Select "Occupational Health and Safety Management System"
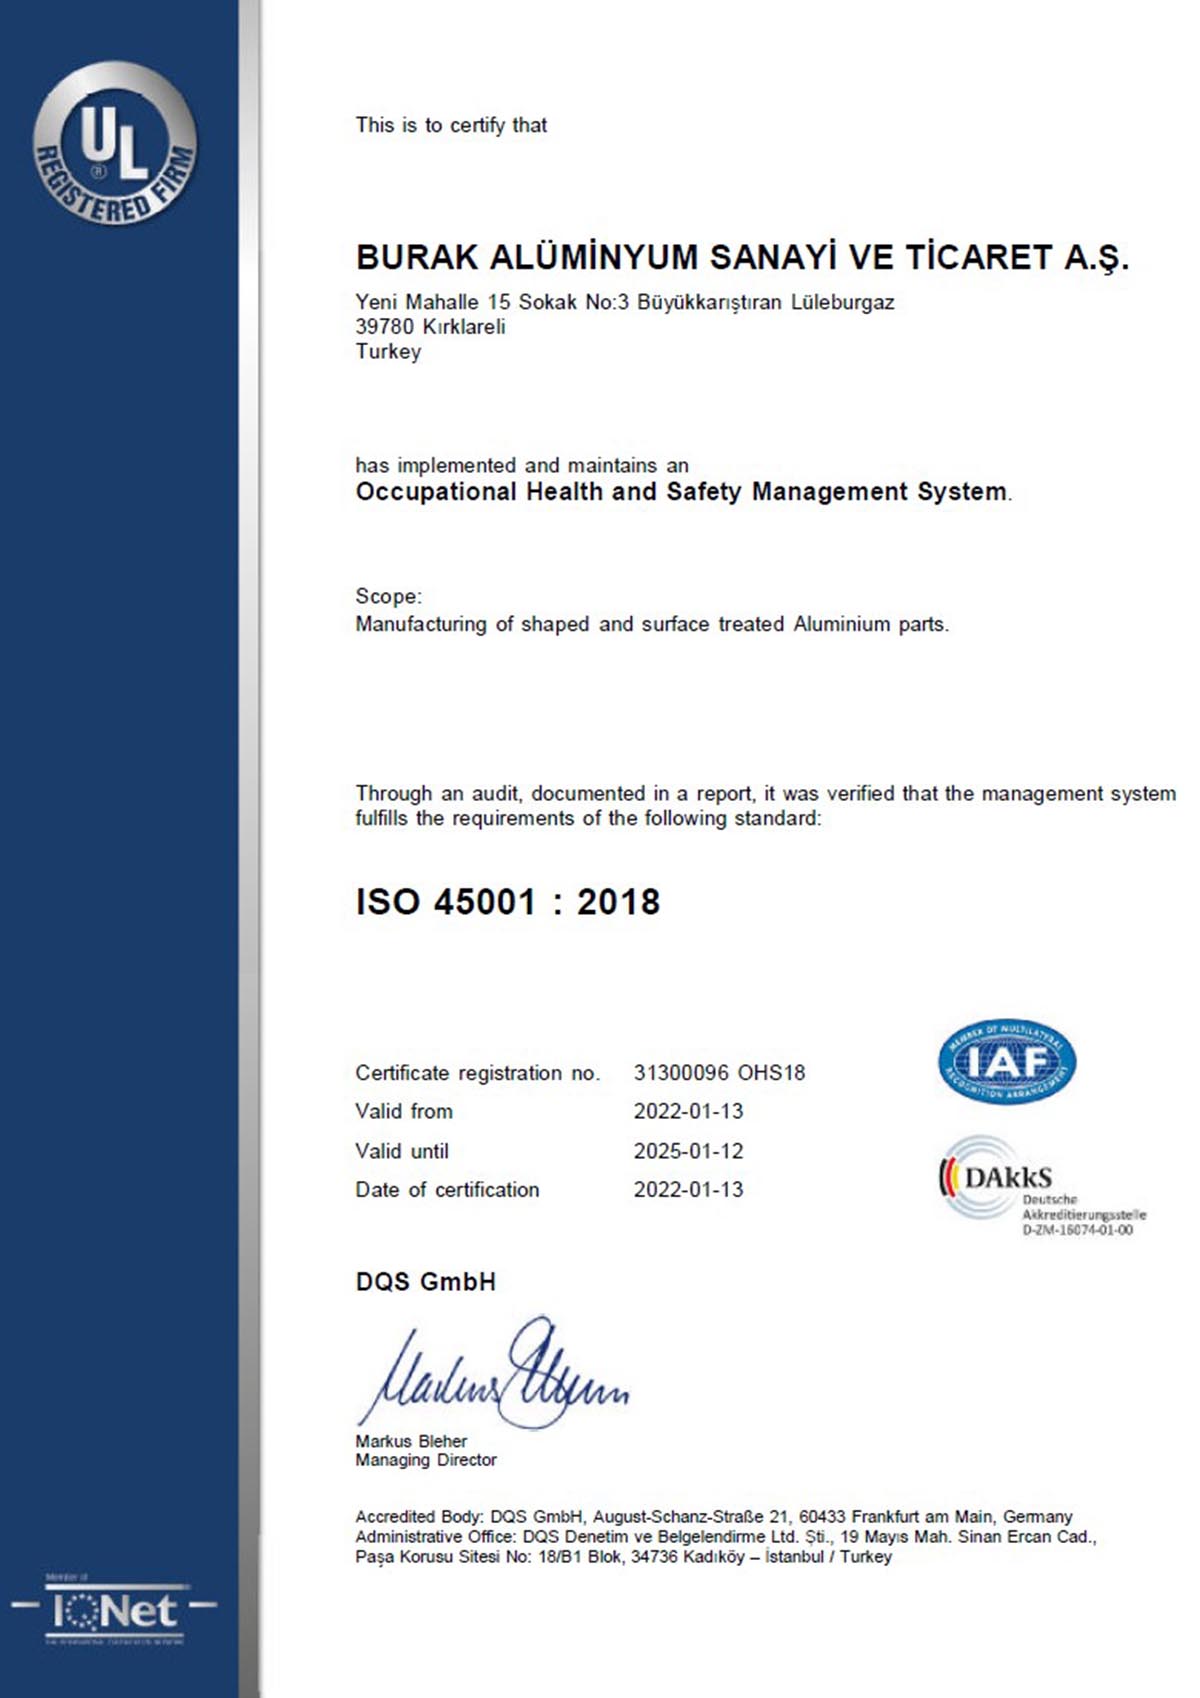1200x1698 pixels. (682, 492)
